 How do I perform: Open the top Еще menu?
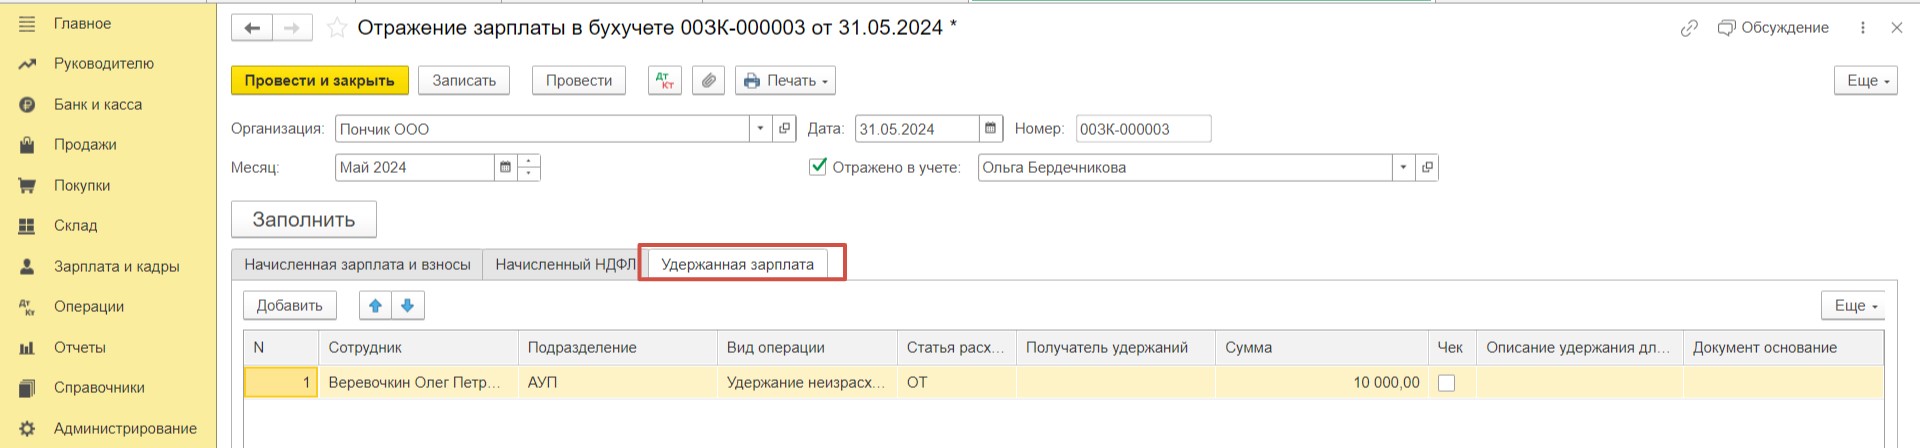click(1866, 80)
